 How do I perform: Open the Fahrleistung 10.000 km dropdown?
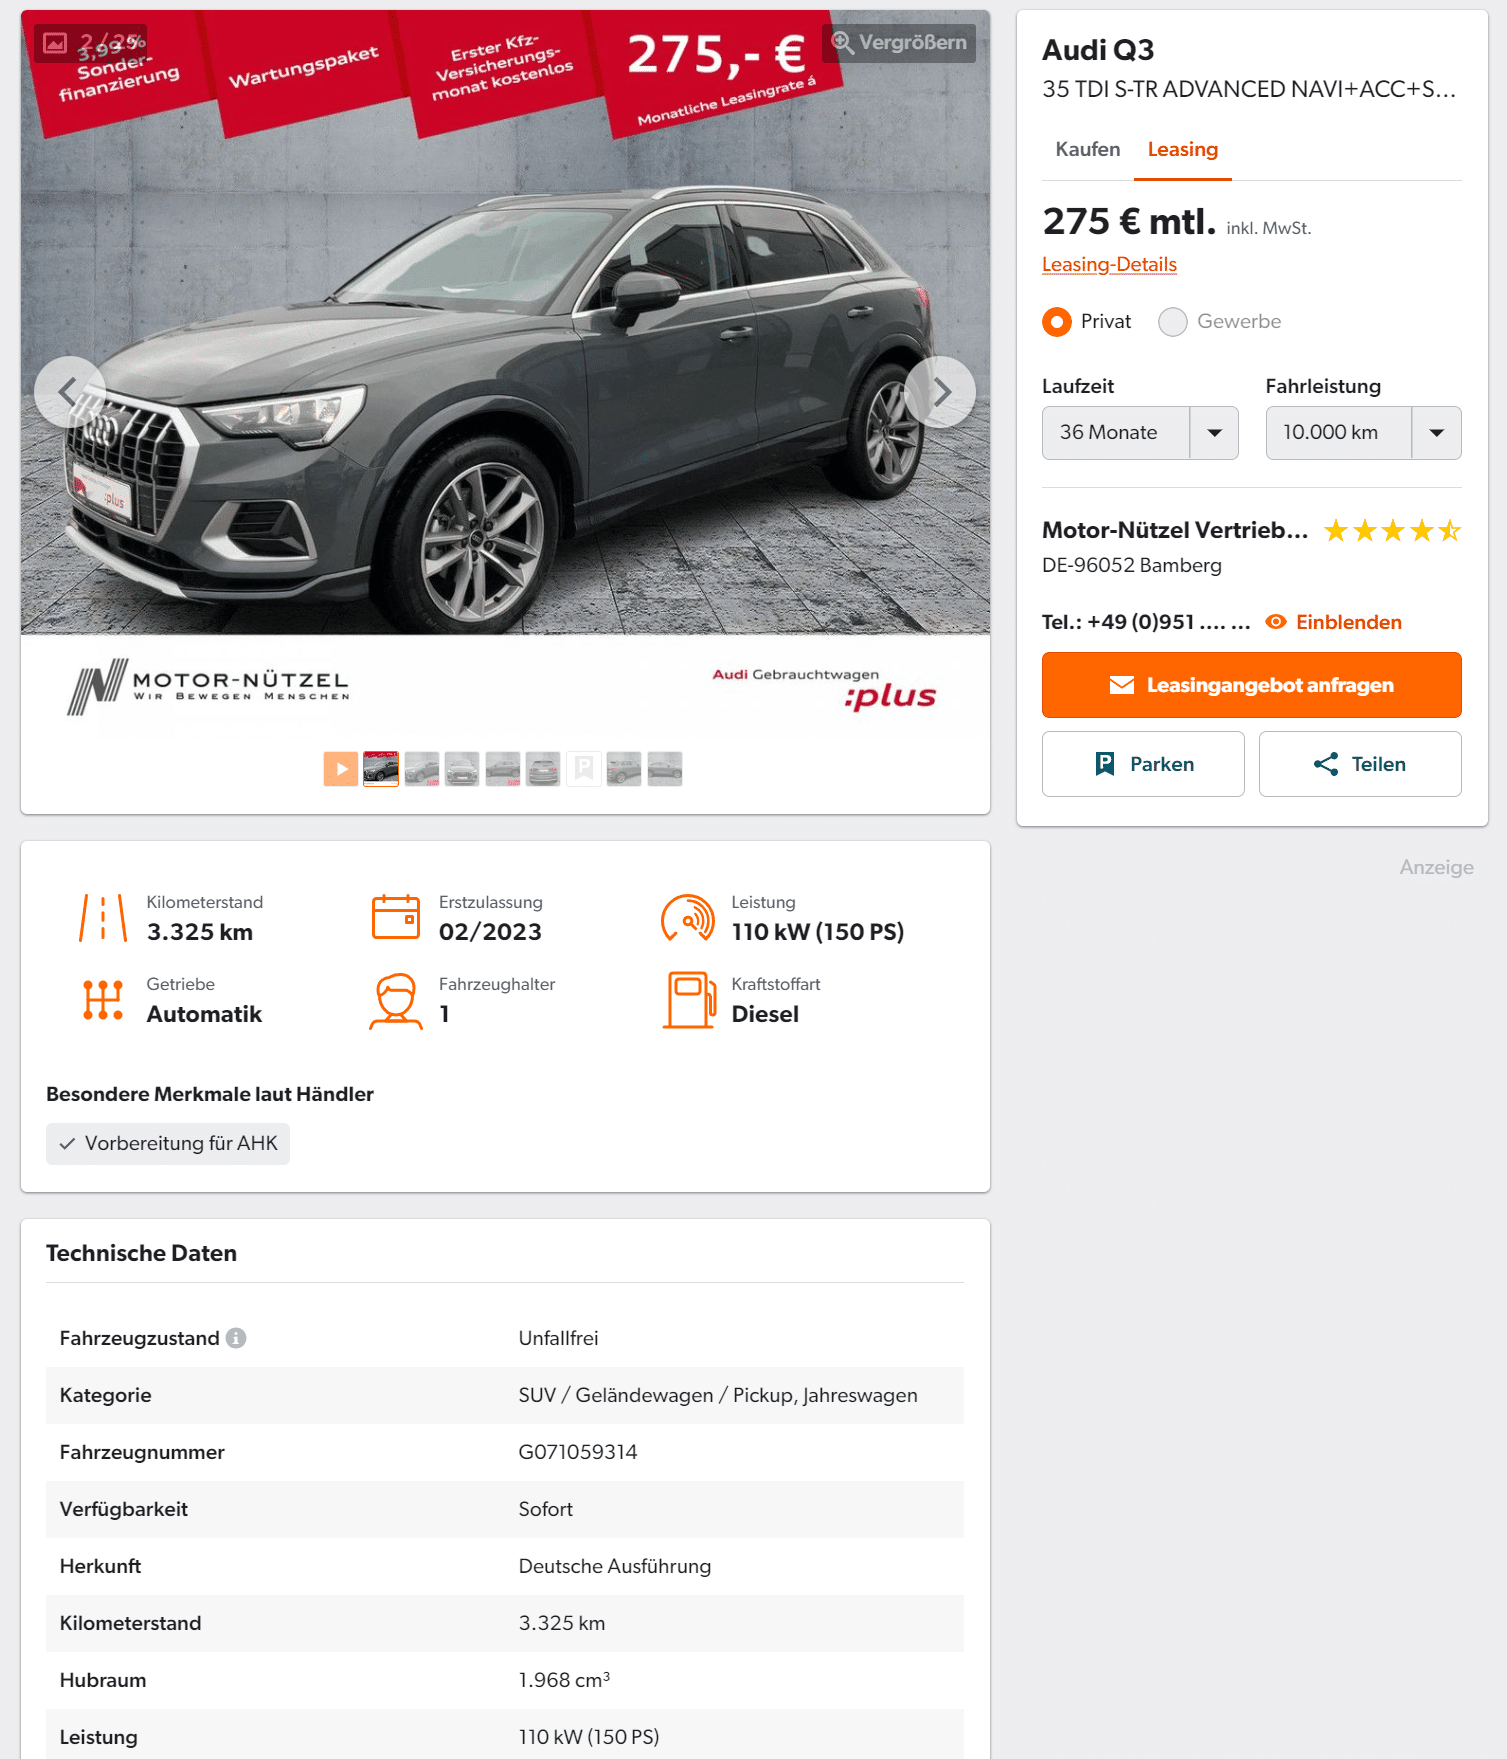click(x=1363, y=433)
